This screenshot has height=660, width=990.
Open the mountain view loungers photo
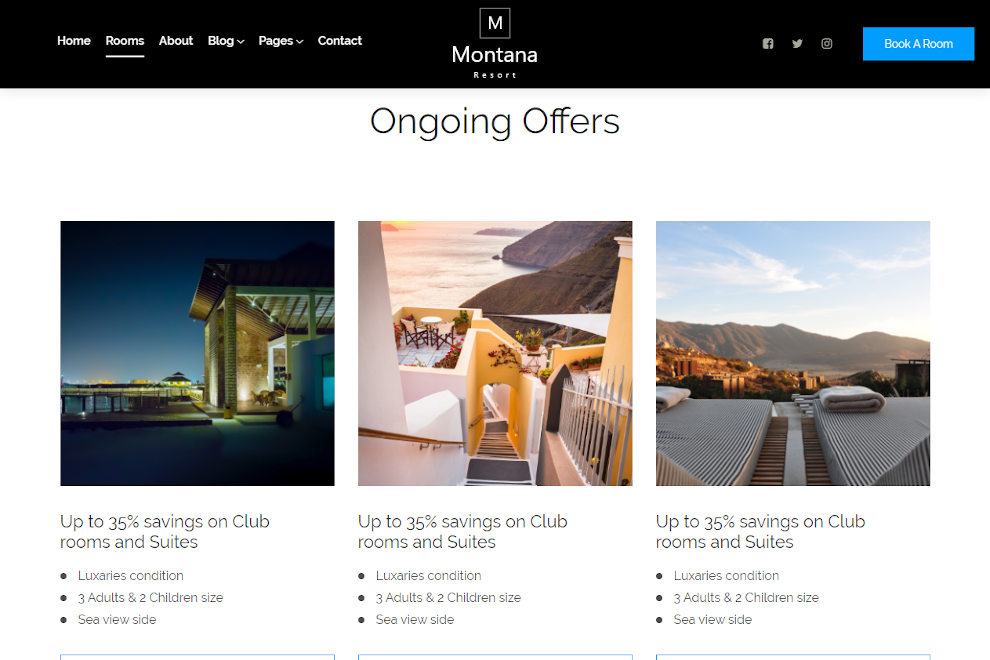(x=793, y=353)
